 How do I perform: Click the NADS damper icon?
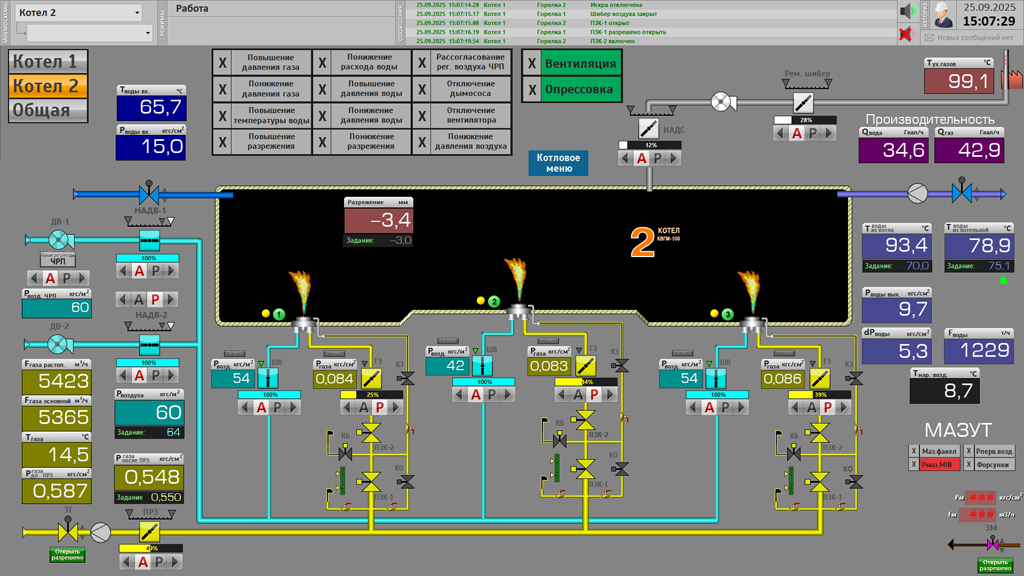[648, 129]
